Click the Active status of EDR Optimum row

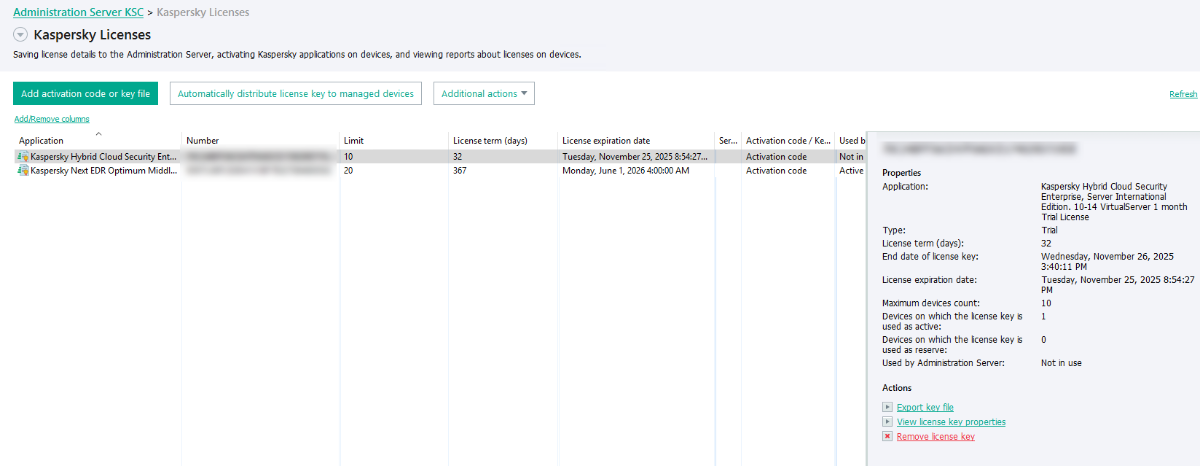point(851,171)
